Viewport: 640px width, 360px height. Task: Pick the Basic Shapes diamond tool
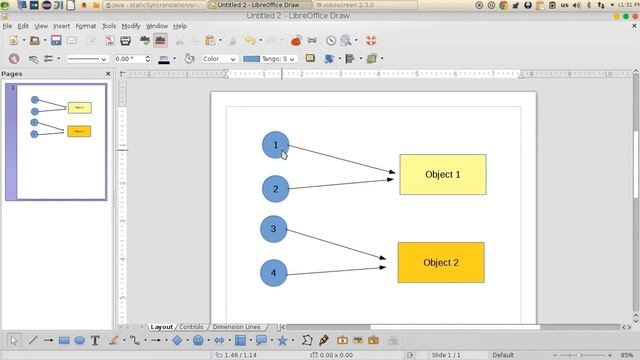click(x=177, y=340)
